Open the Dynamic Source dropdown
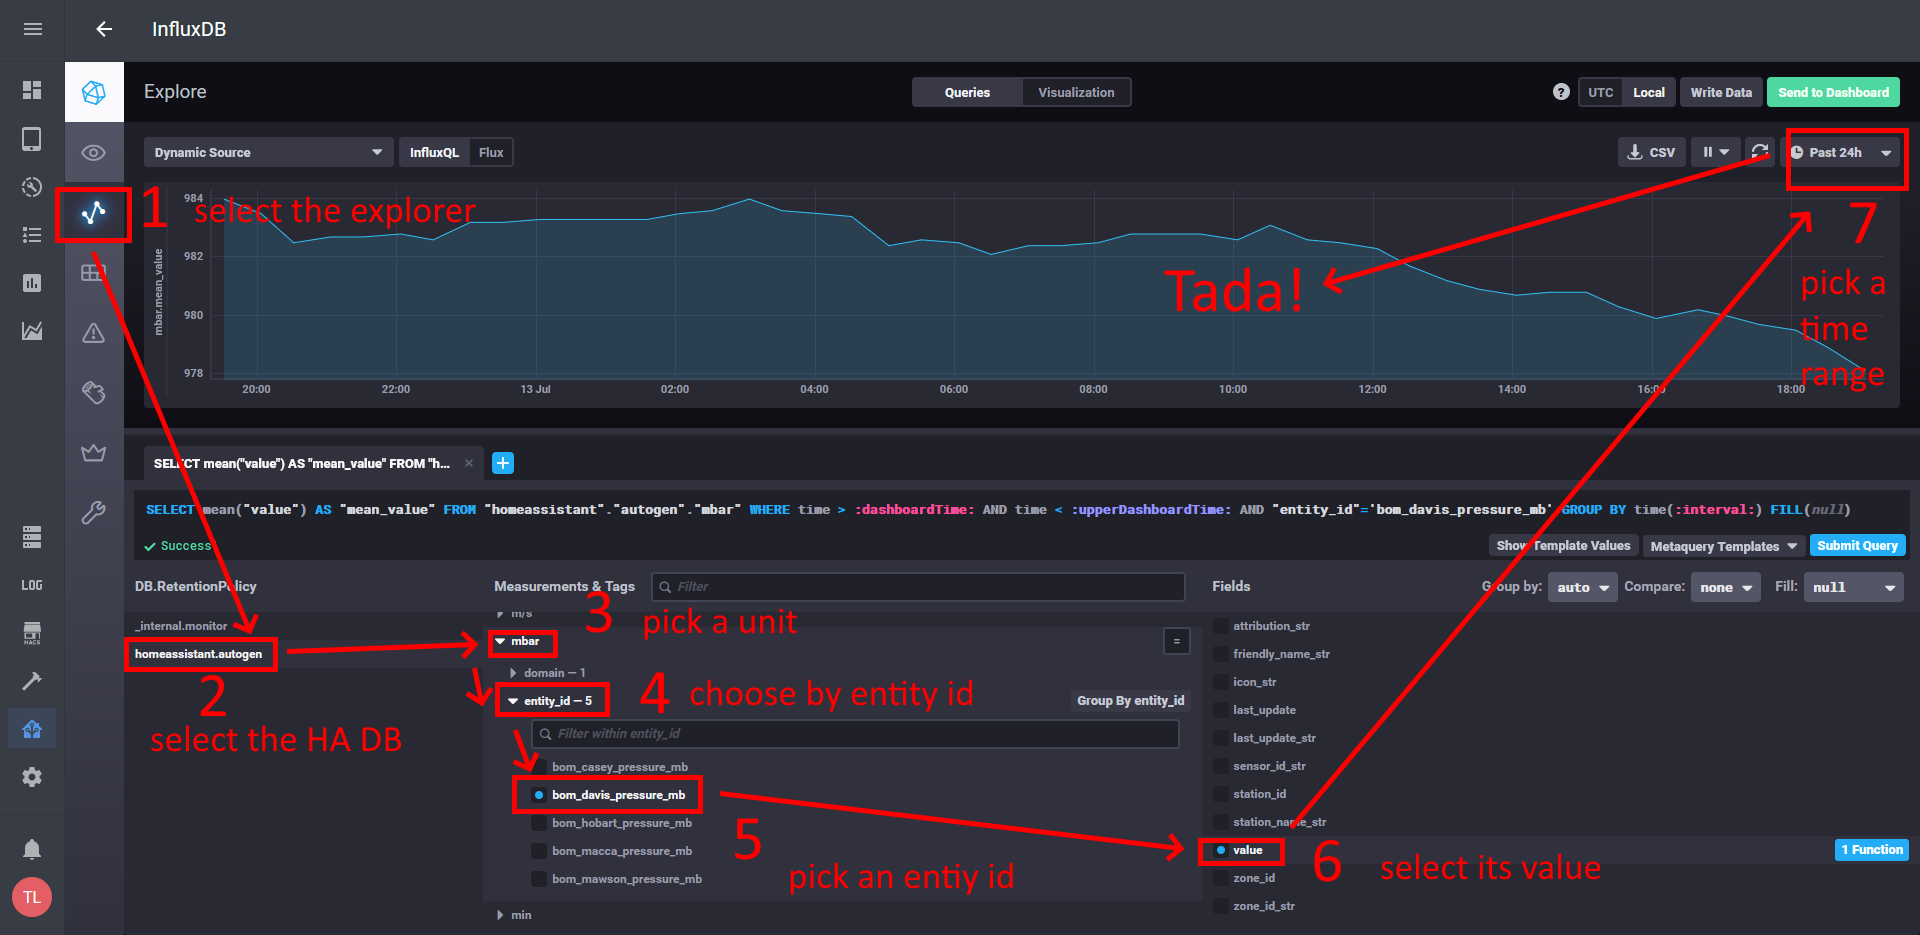The image size is (1920, 935). pos(267,152)
